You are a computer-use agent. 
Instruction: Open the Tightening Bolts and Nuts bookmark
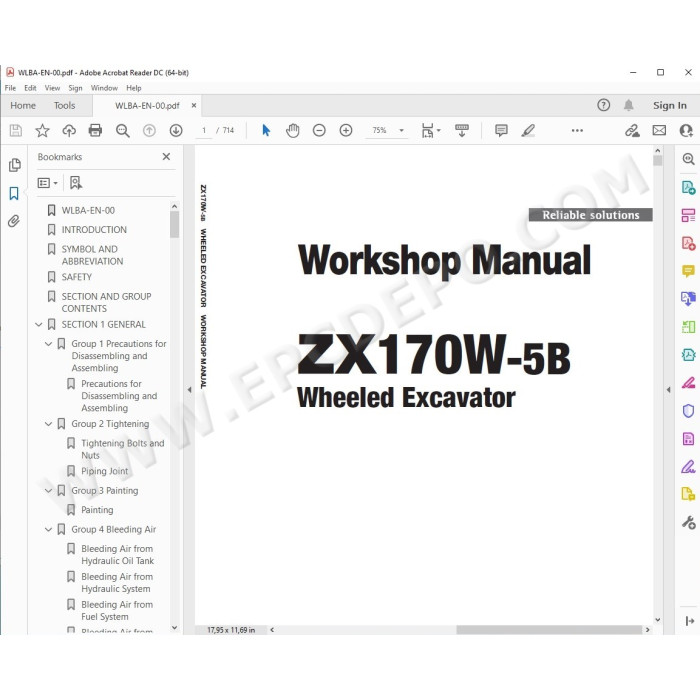tap(123, 449)
